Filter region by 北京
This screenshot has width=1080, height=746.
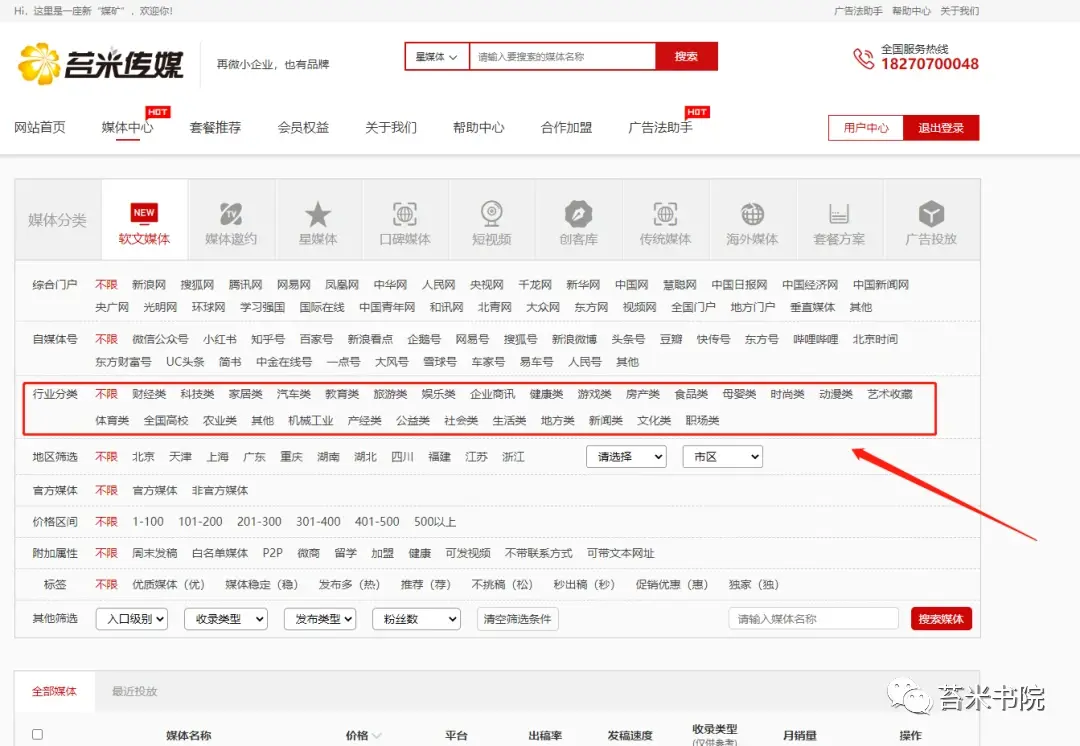click(143, 457)
